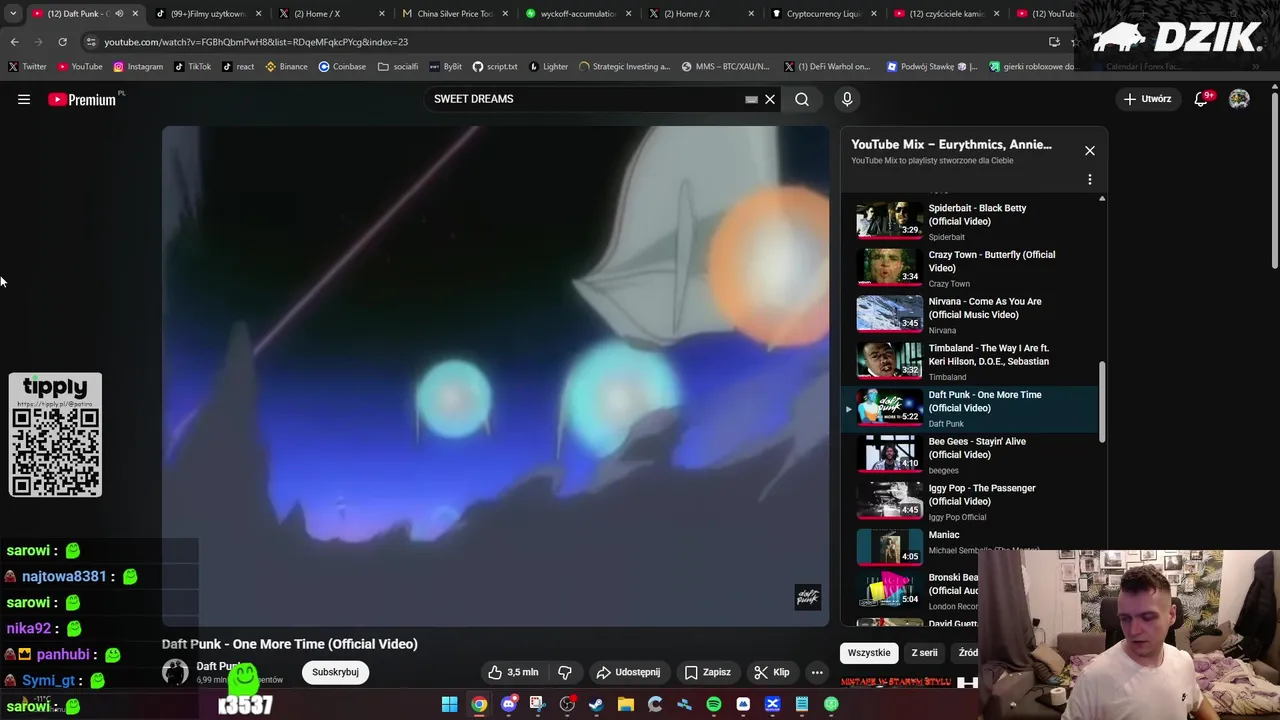Play Iggy Pop - The Passenger
The image size is (1280, 720).
970,501
